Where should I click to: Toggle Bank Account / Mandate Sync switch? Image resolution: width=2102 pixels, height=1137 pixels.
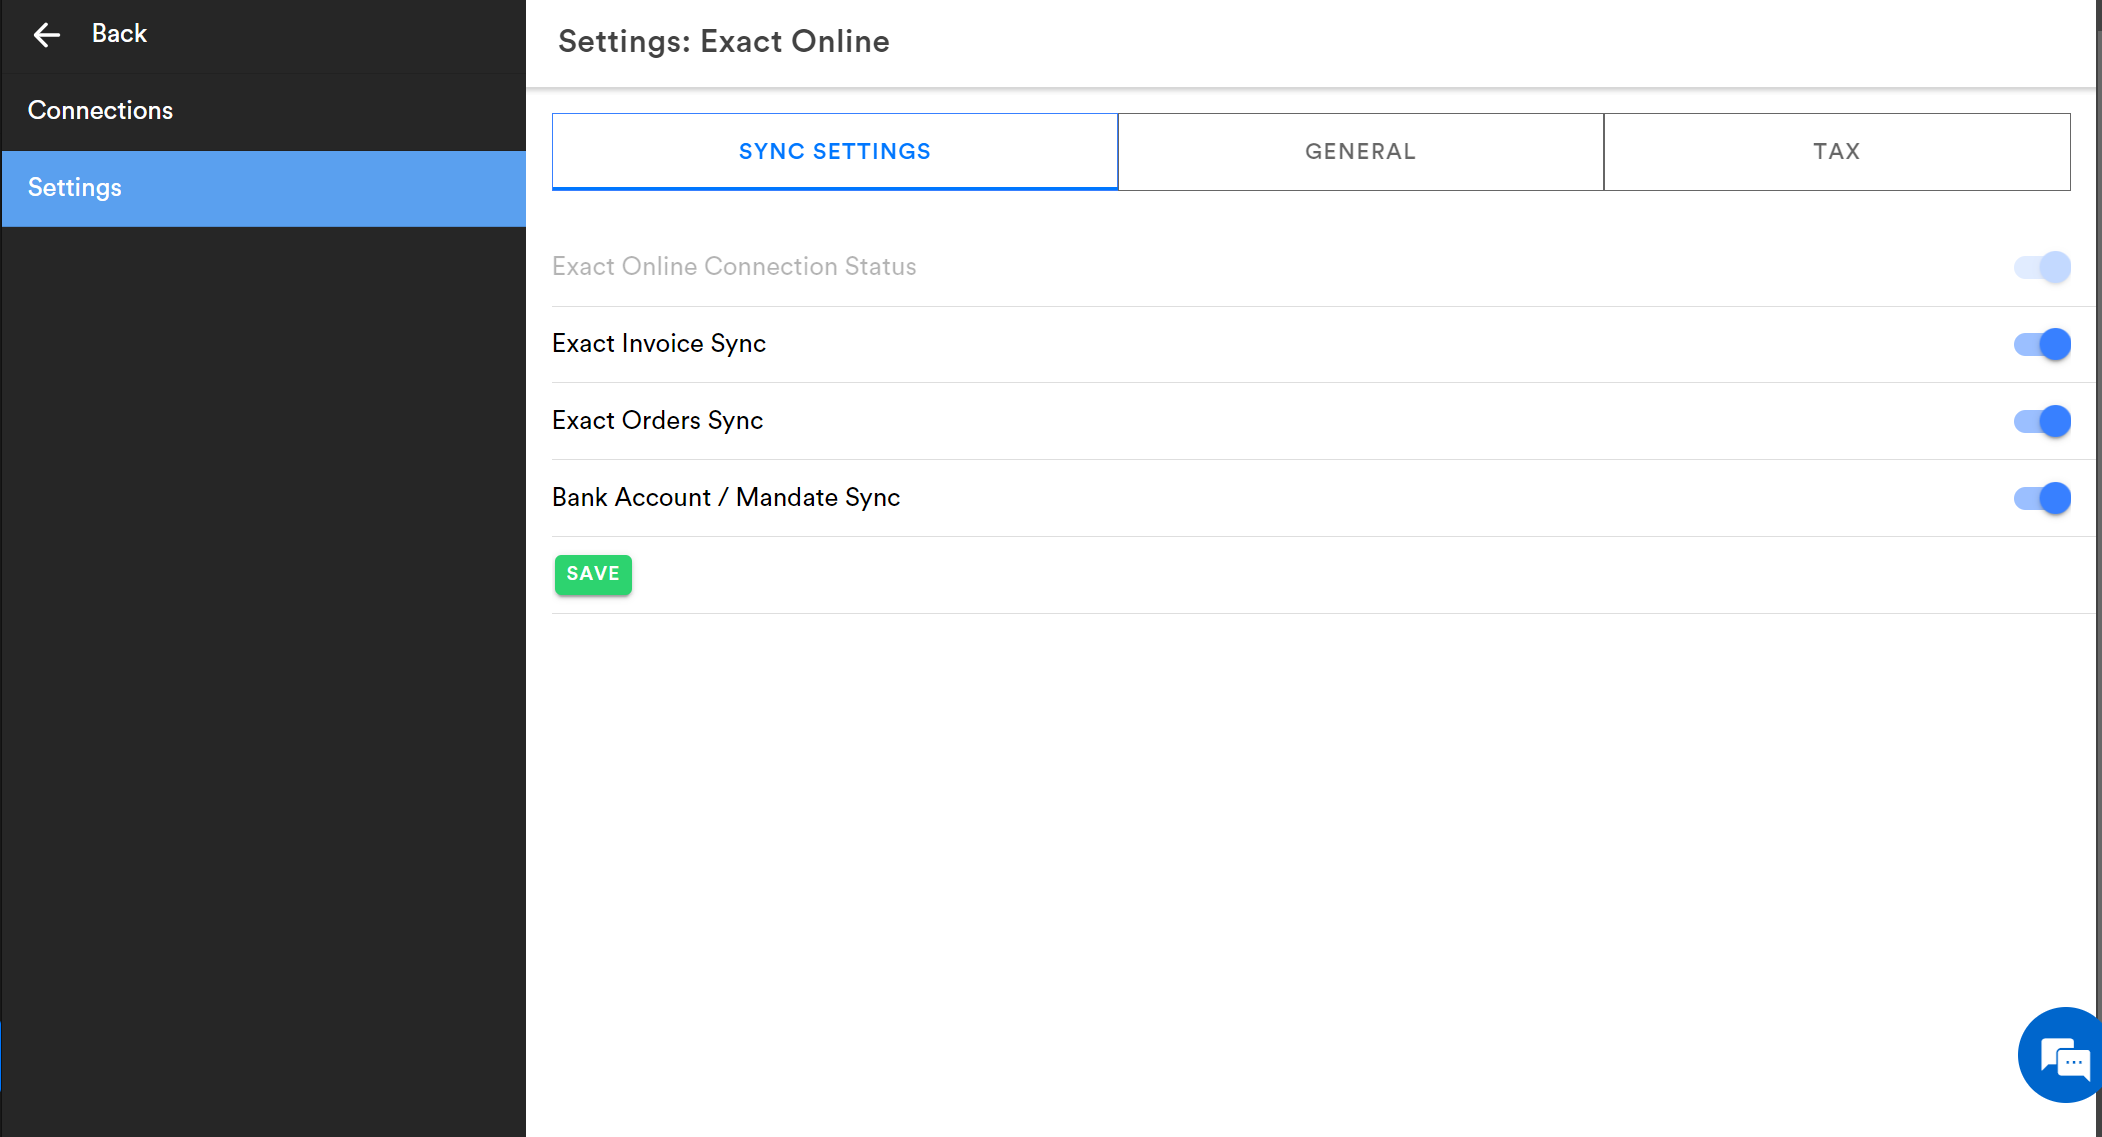2042,498
